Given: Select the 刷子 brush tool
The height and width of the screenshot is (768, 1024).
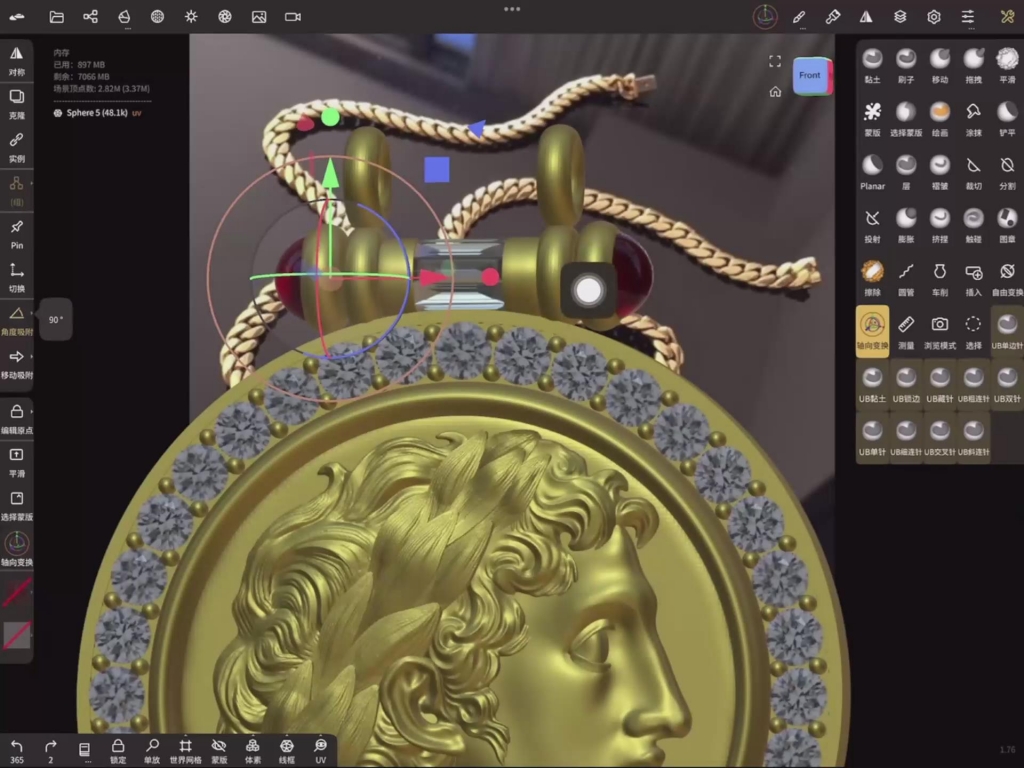Looking at the screenshot, I should [906, 65].
